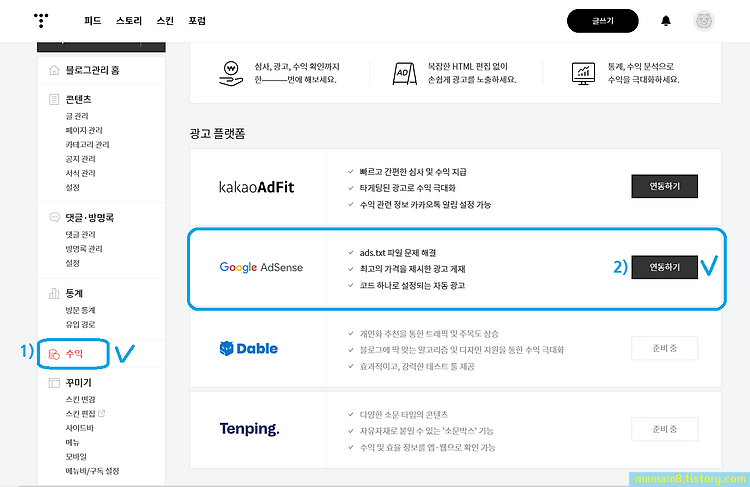The height and width of the screenshot is (487, 750).
Task: Click the bar chart icon beside 통계
Action: [x=54, y=293]
